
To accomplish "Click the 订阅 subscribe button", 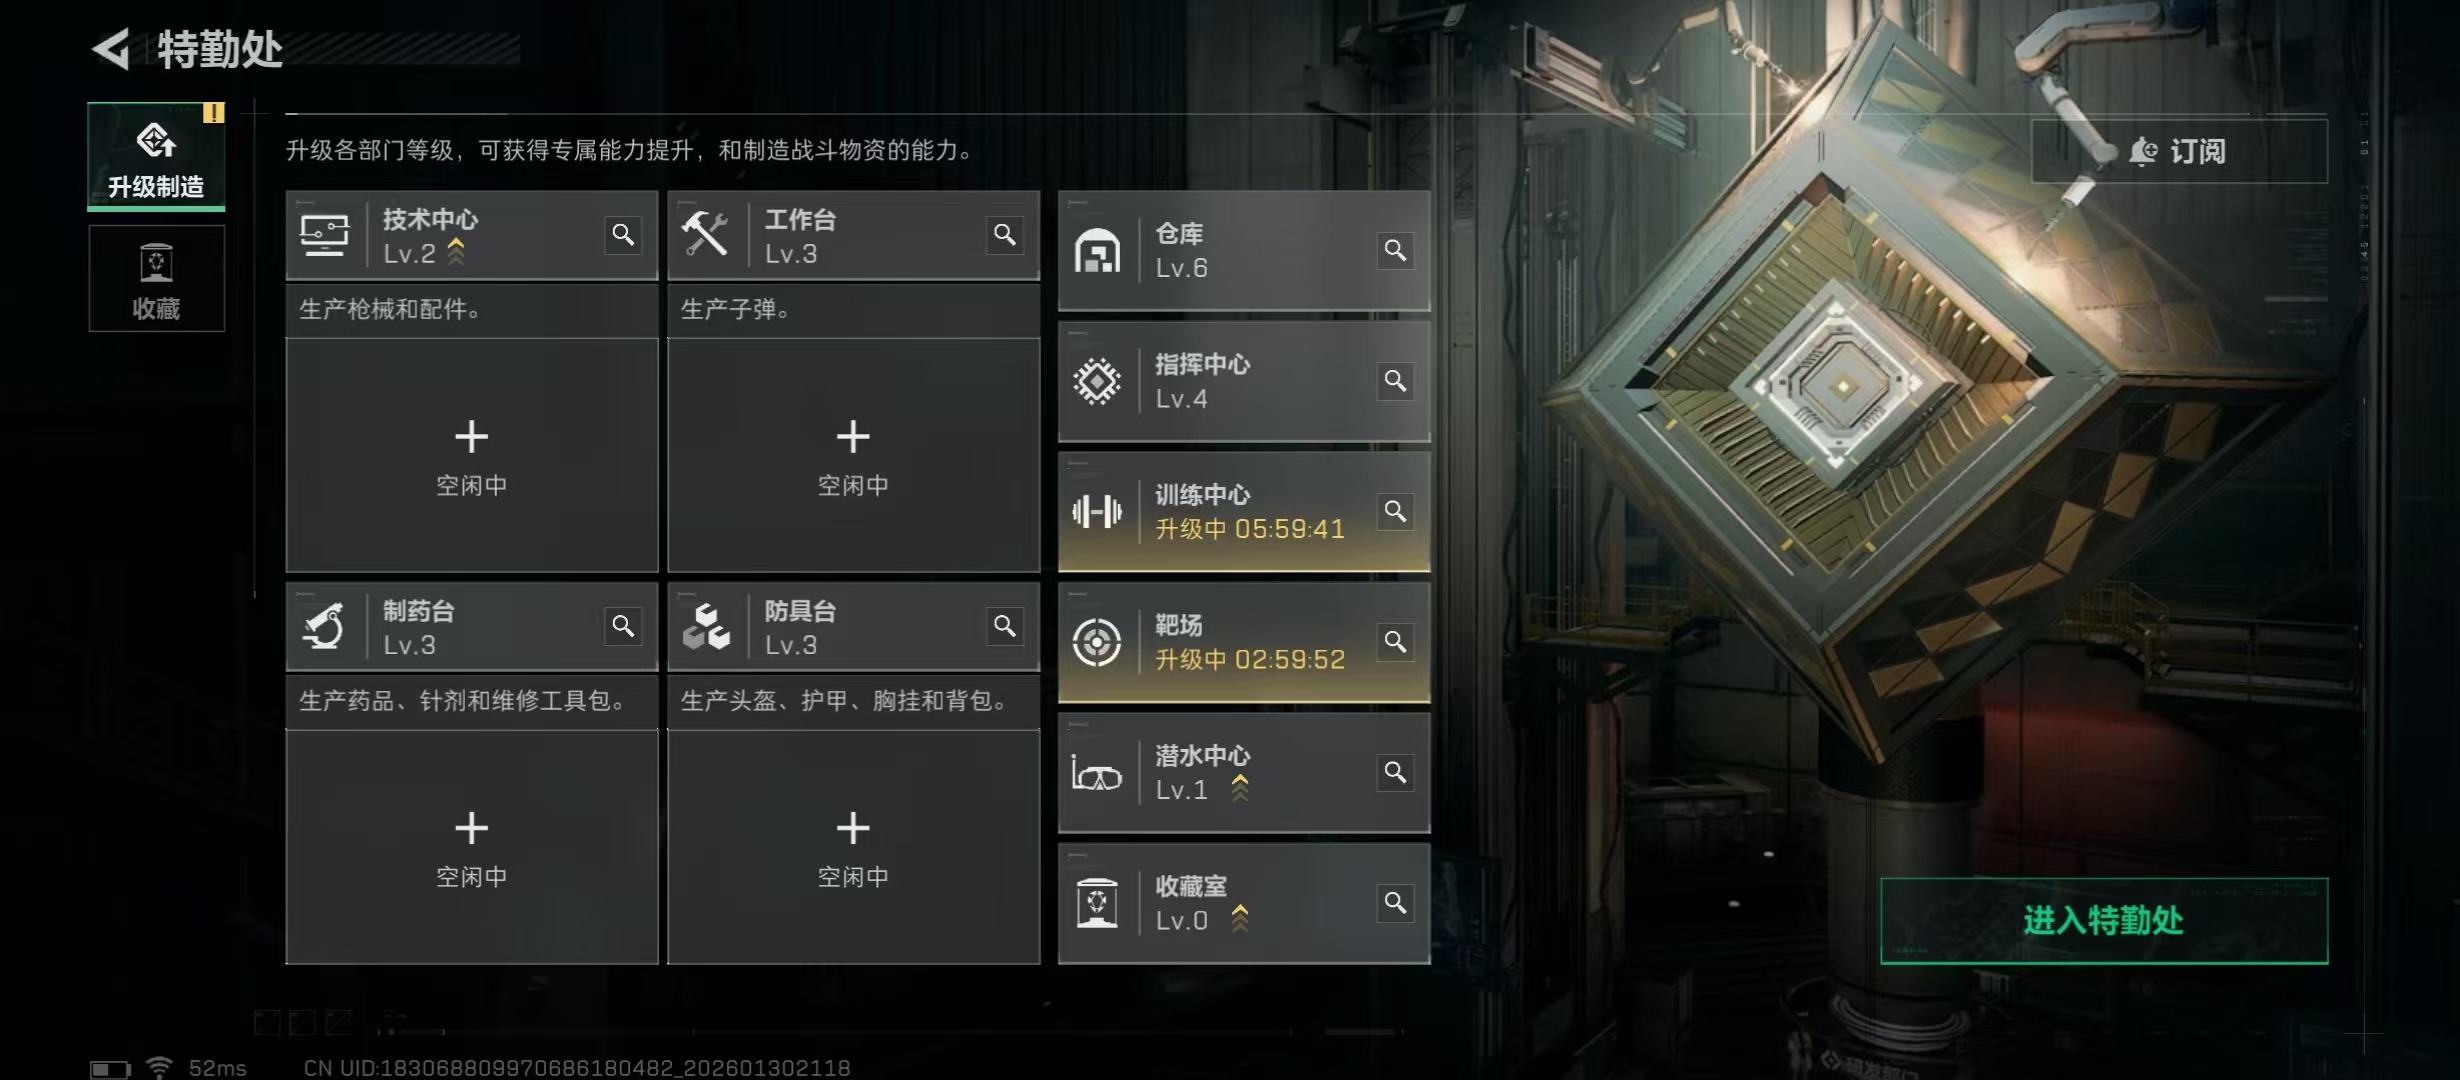I will [x=2179, y=151].
